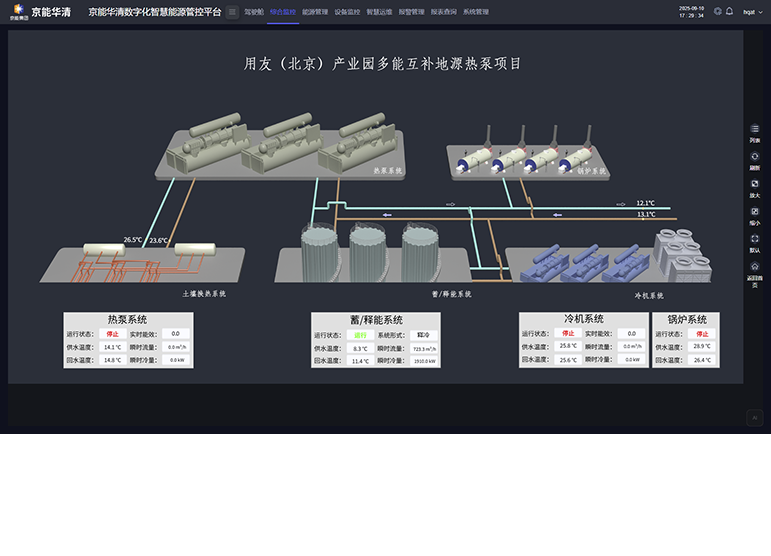
Task: Click the 蓄/释能系统 storage tanks graphic
Action: (x=371, y=253)
